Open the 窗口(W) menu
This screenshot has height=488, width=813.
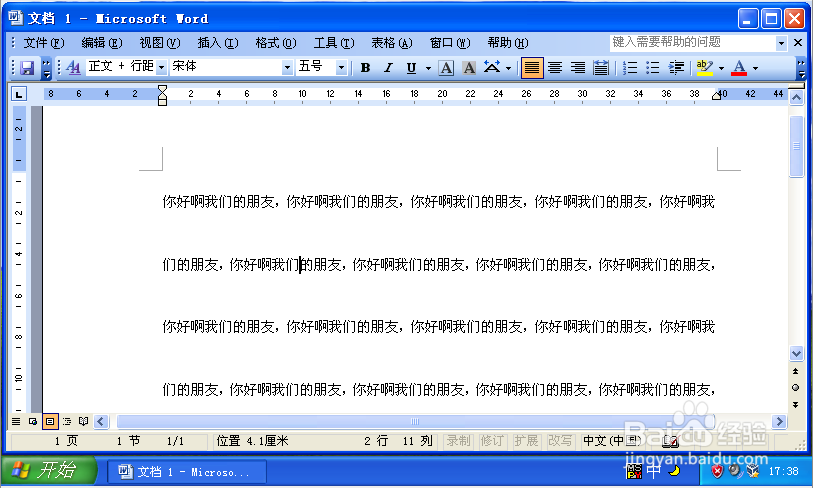(450, 43)
